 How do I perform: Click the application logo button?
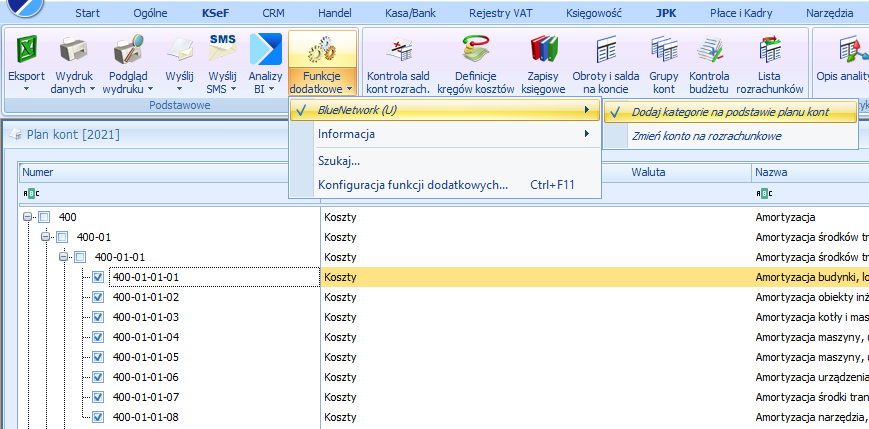(x=25, y=7)
